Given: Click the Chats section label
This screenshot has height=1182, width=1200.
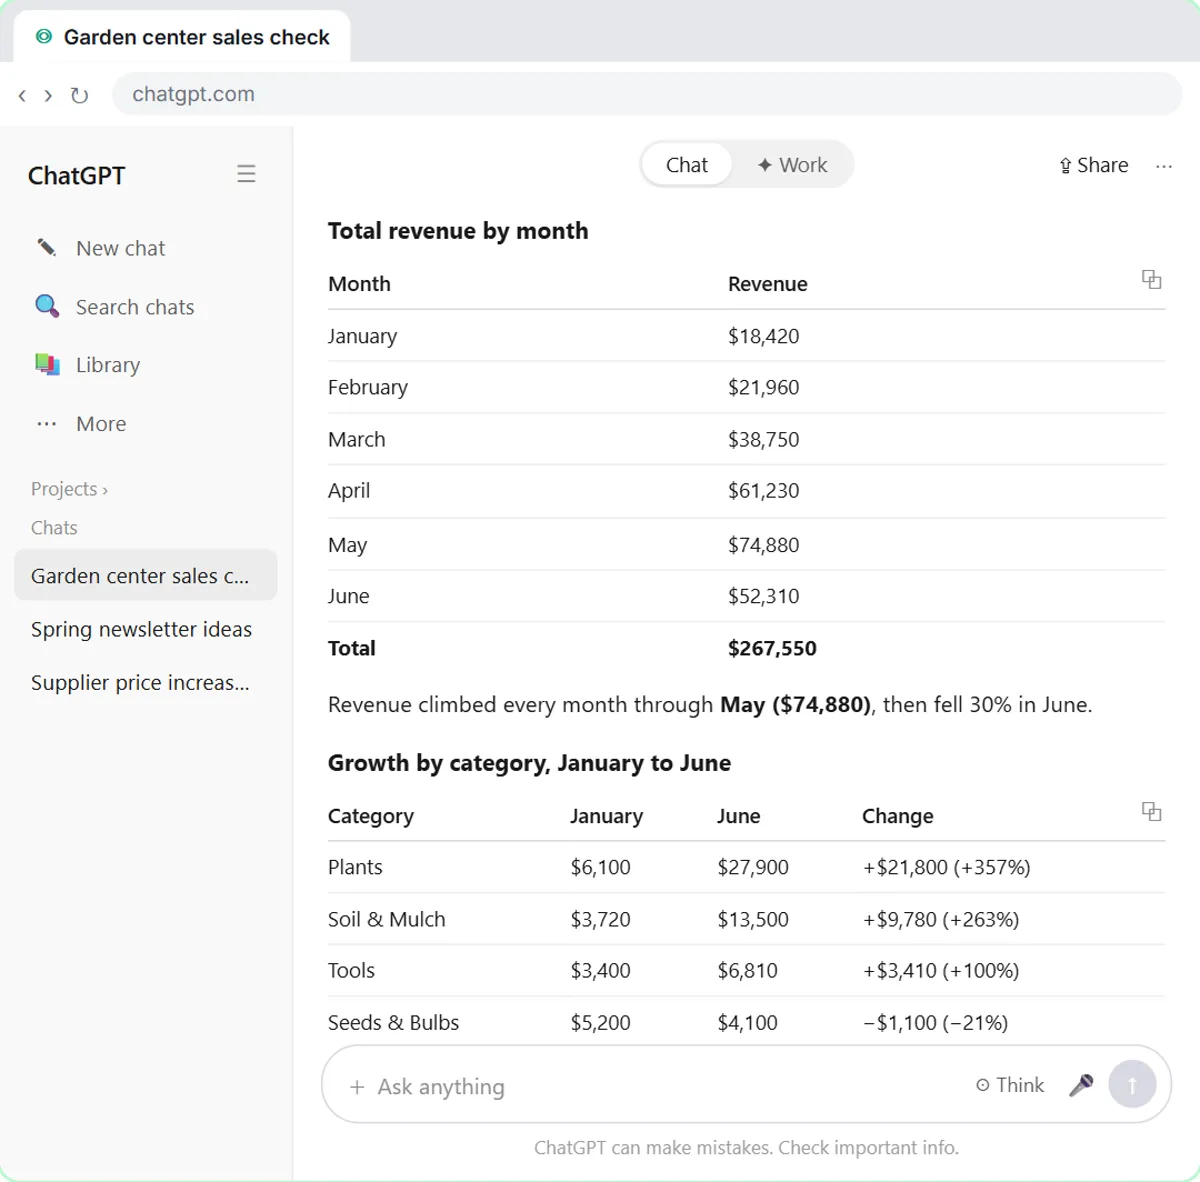Looking at the screenshot, I should coord(54,528).
